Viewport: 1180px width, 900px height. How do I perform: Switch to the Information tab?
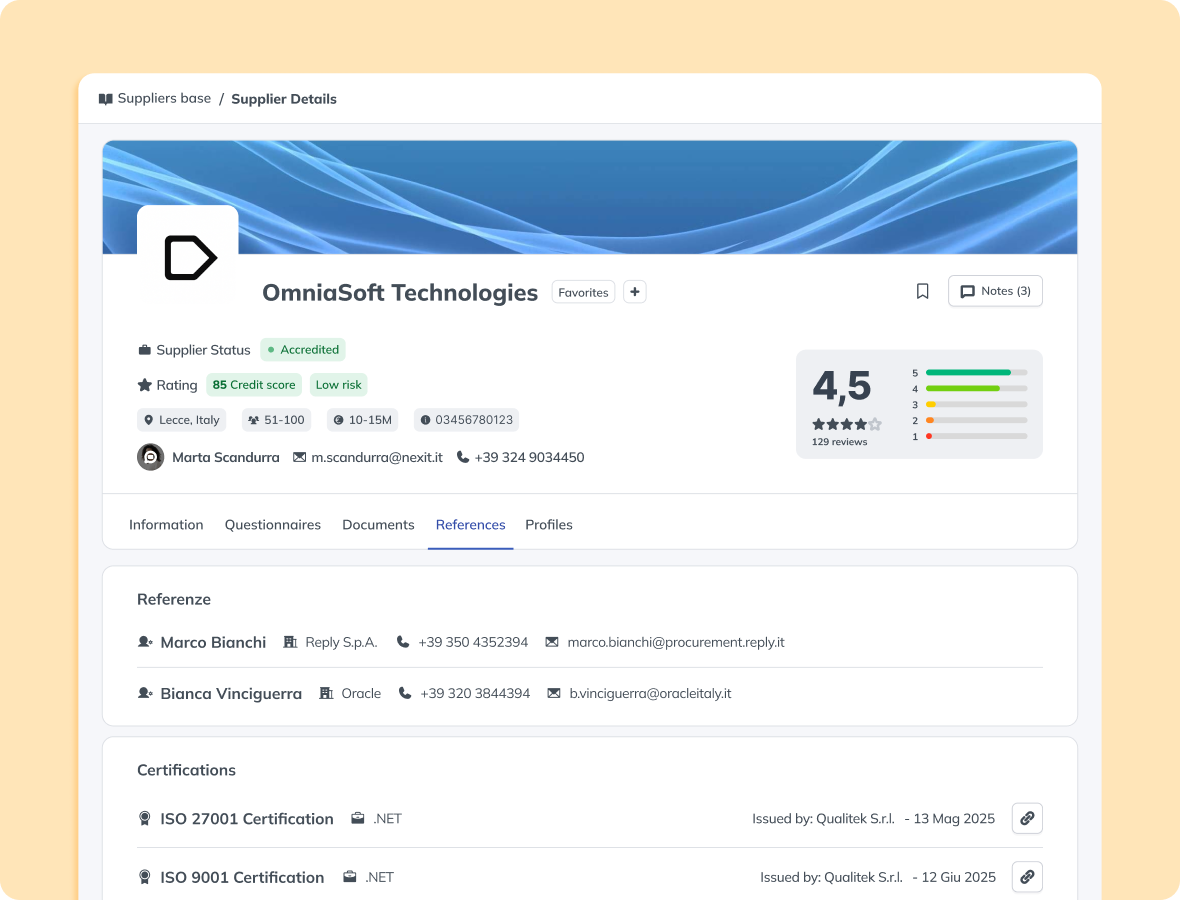[166, 524]
